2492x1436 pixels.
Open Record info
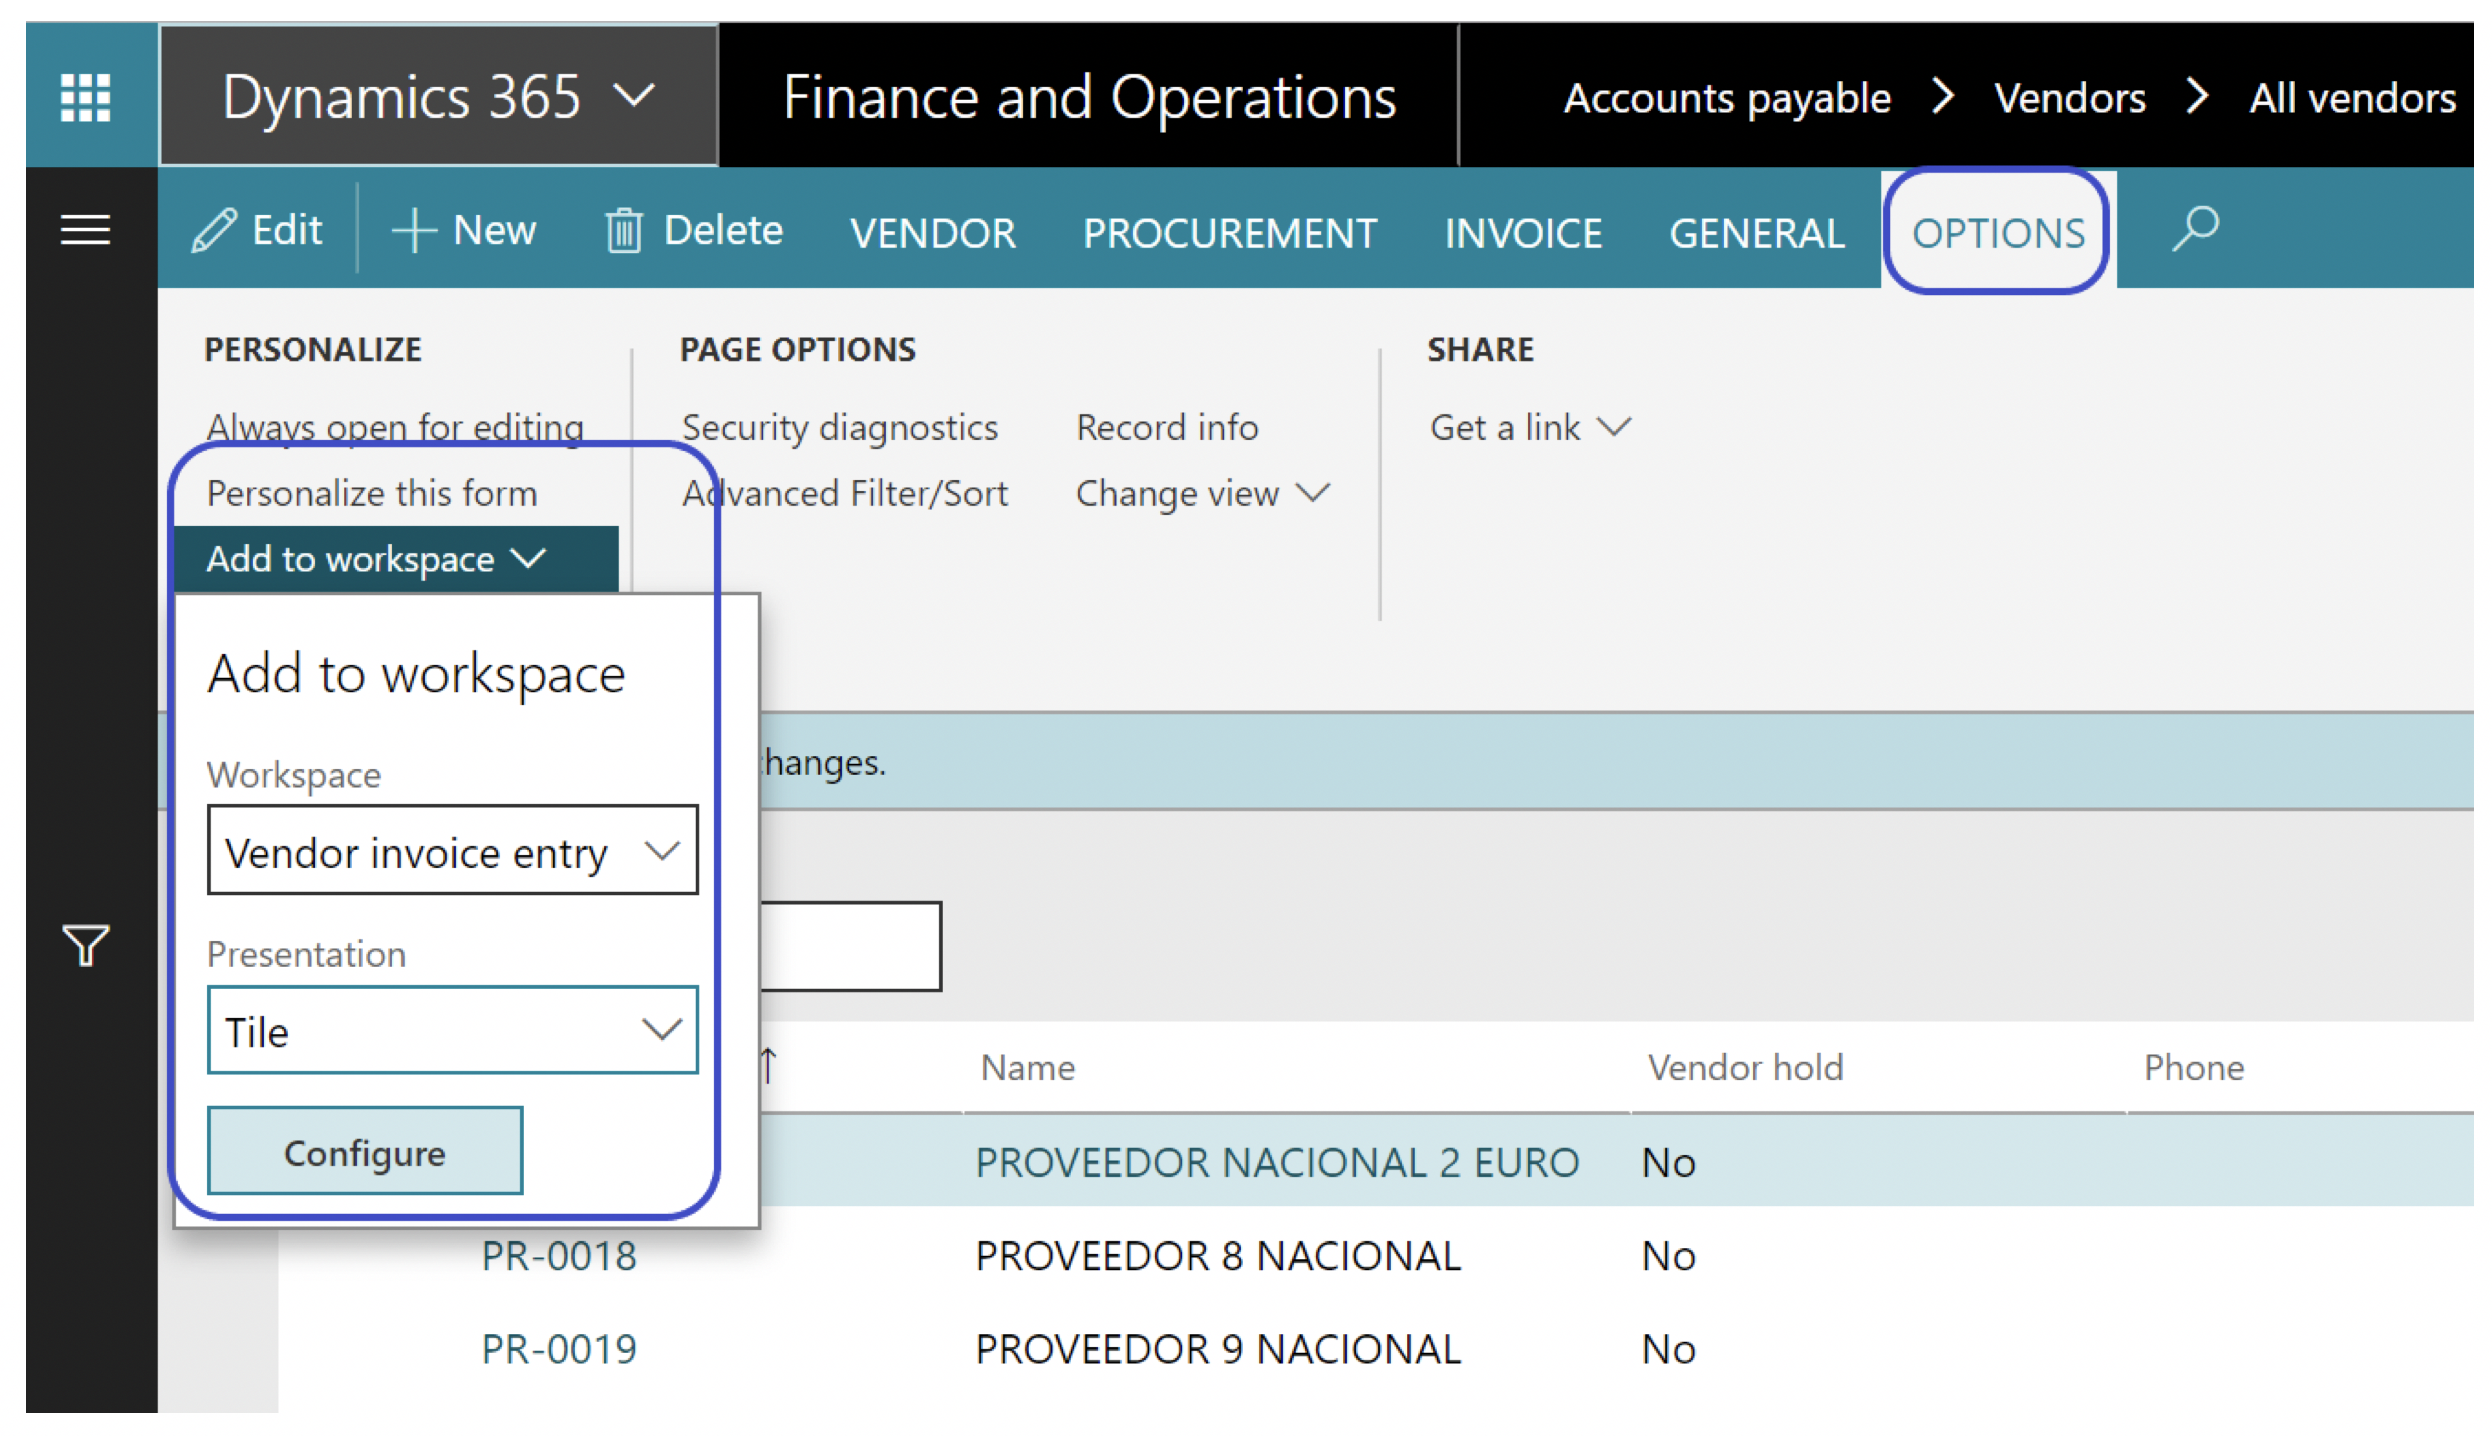(1167, 427)
